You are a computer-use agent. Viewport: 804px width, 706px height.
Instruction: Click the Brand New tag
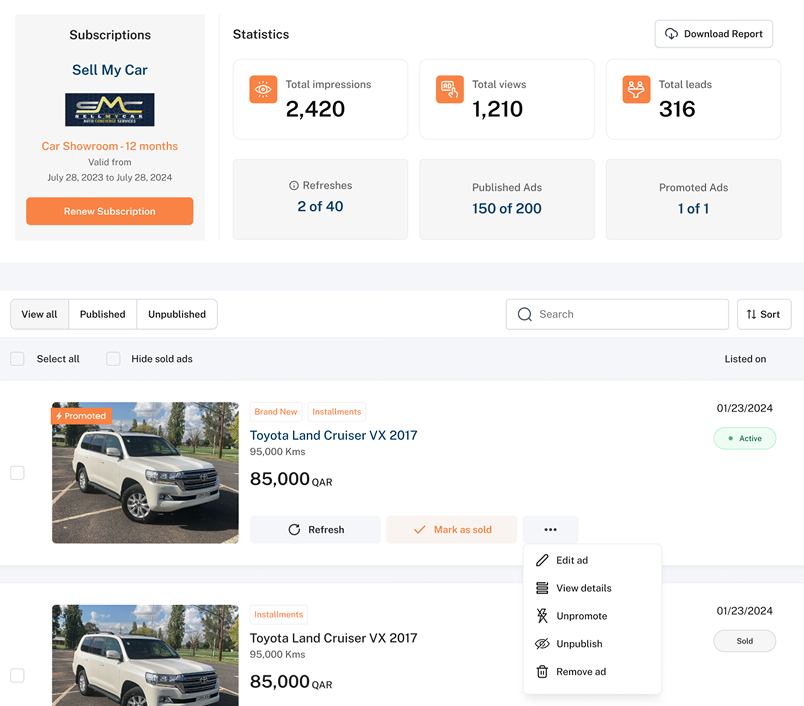pos(276,412)
